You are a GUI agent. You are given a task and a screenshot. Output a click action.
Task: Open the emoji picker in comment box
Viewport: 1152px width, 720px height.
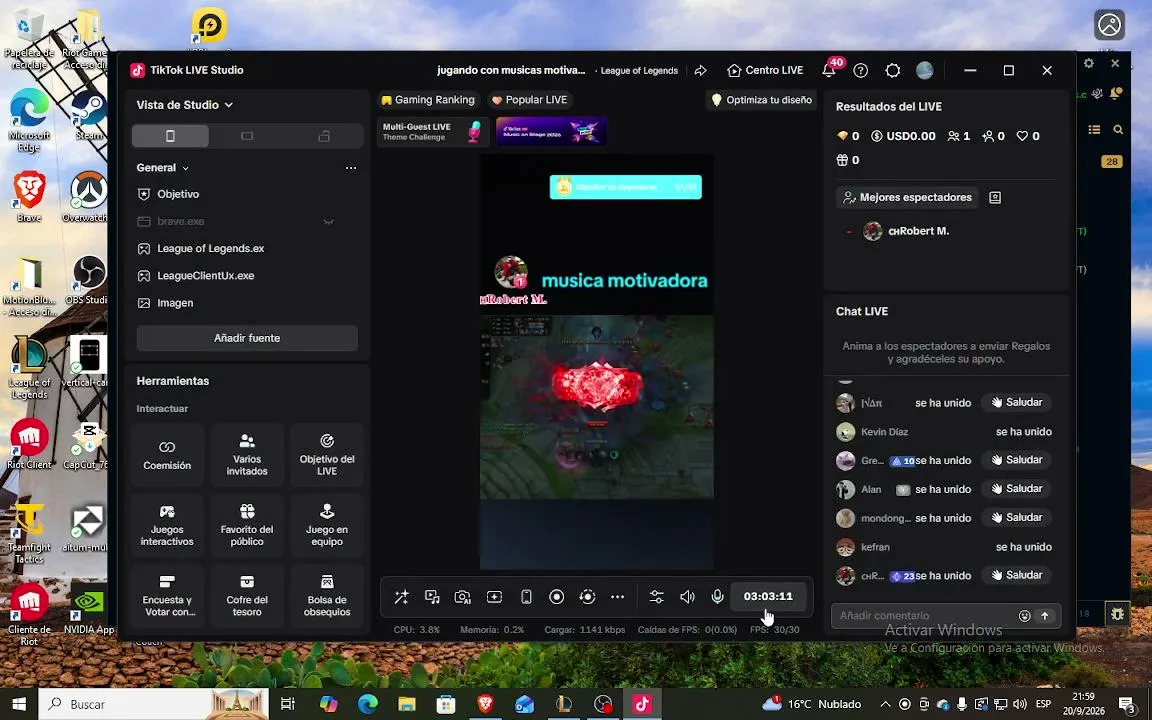point(1024,616)
